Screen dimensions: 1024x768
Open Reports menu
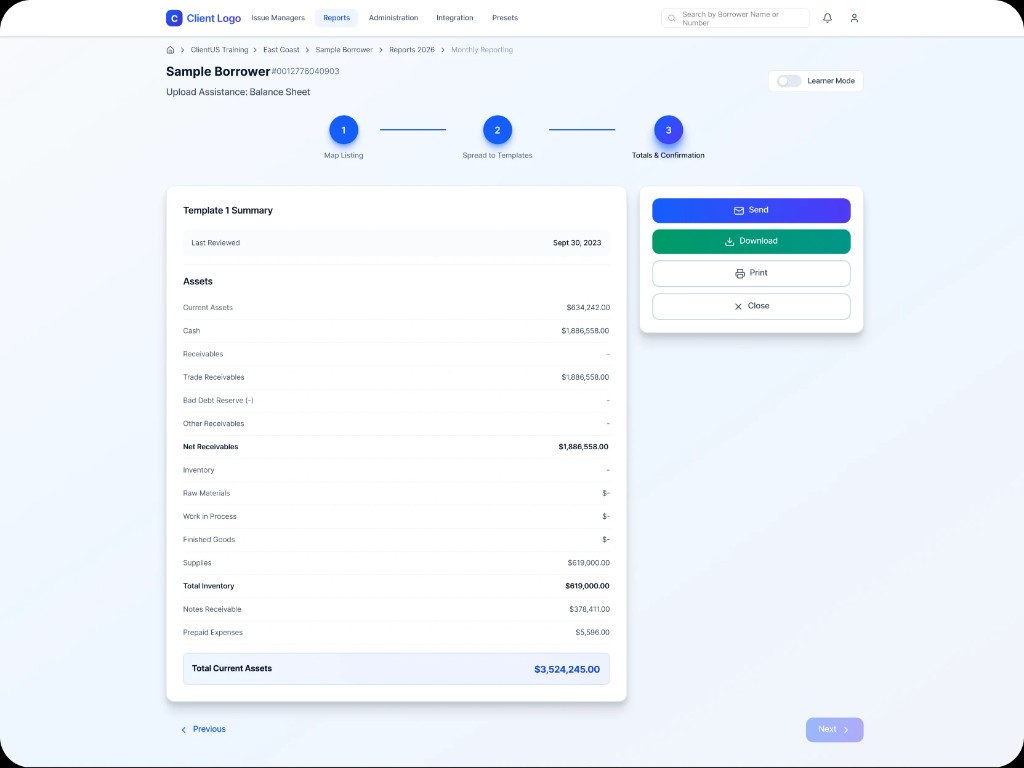tap(336, 18)
